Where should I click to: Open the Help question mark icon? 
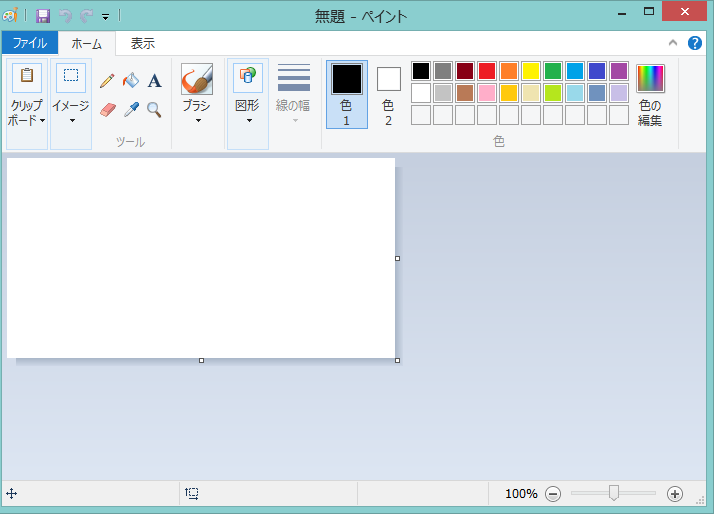point(694,43)
